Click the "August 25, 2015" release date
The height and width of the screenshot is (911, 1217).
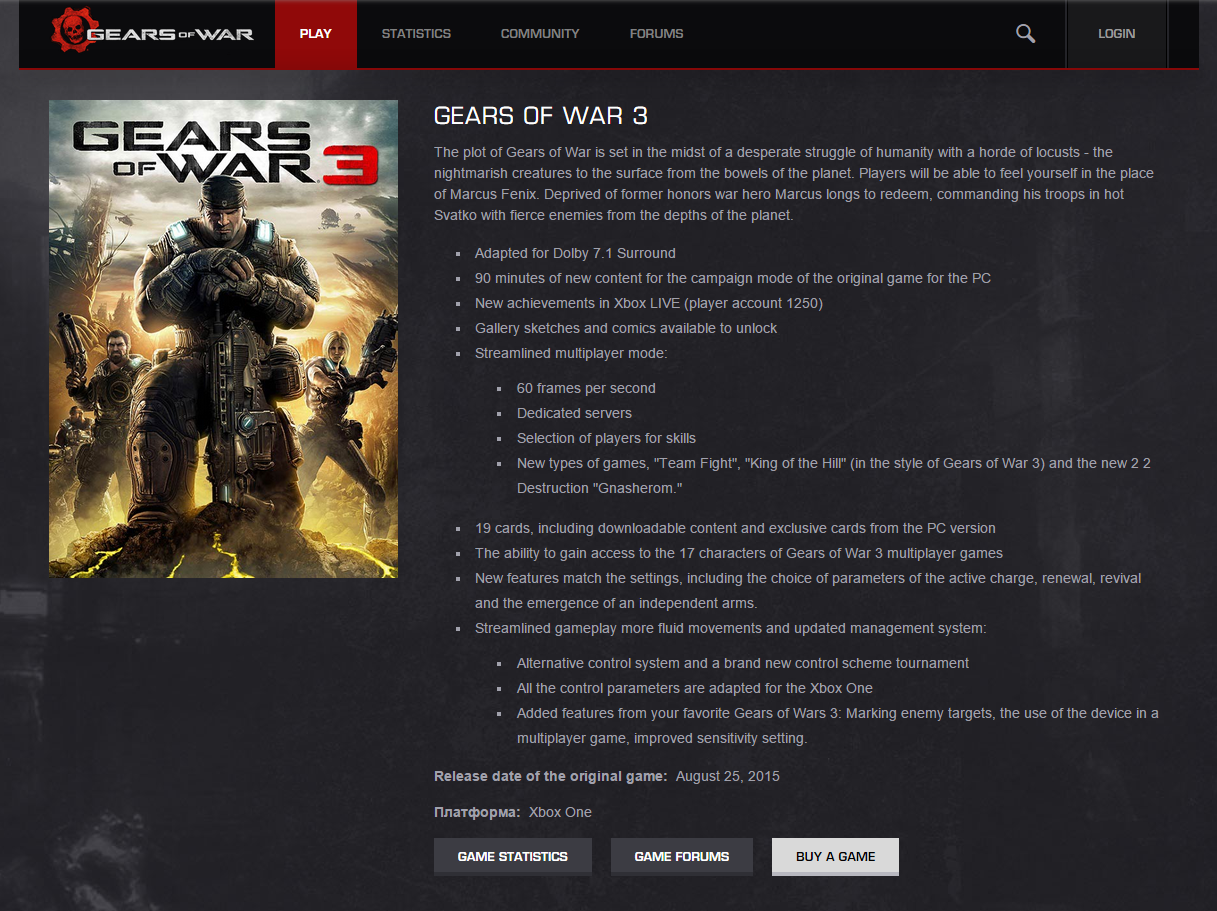(x=728, y=776)
